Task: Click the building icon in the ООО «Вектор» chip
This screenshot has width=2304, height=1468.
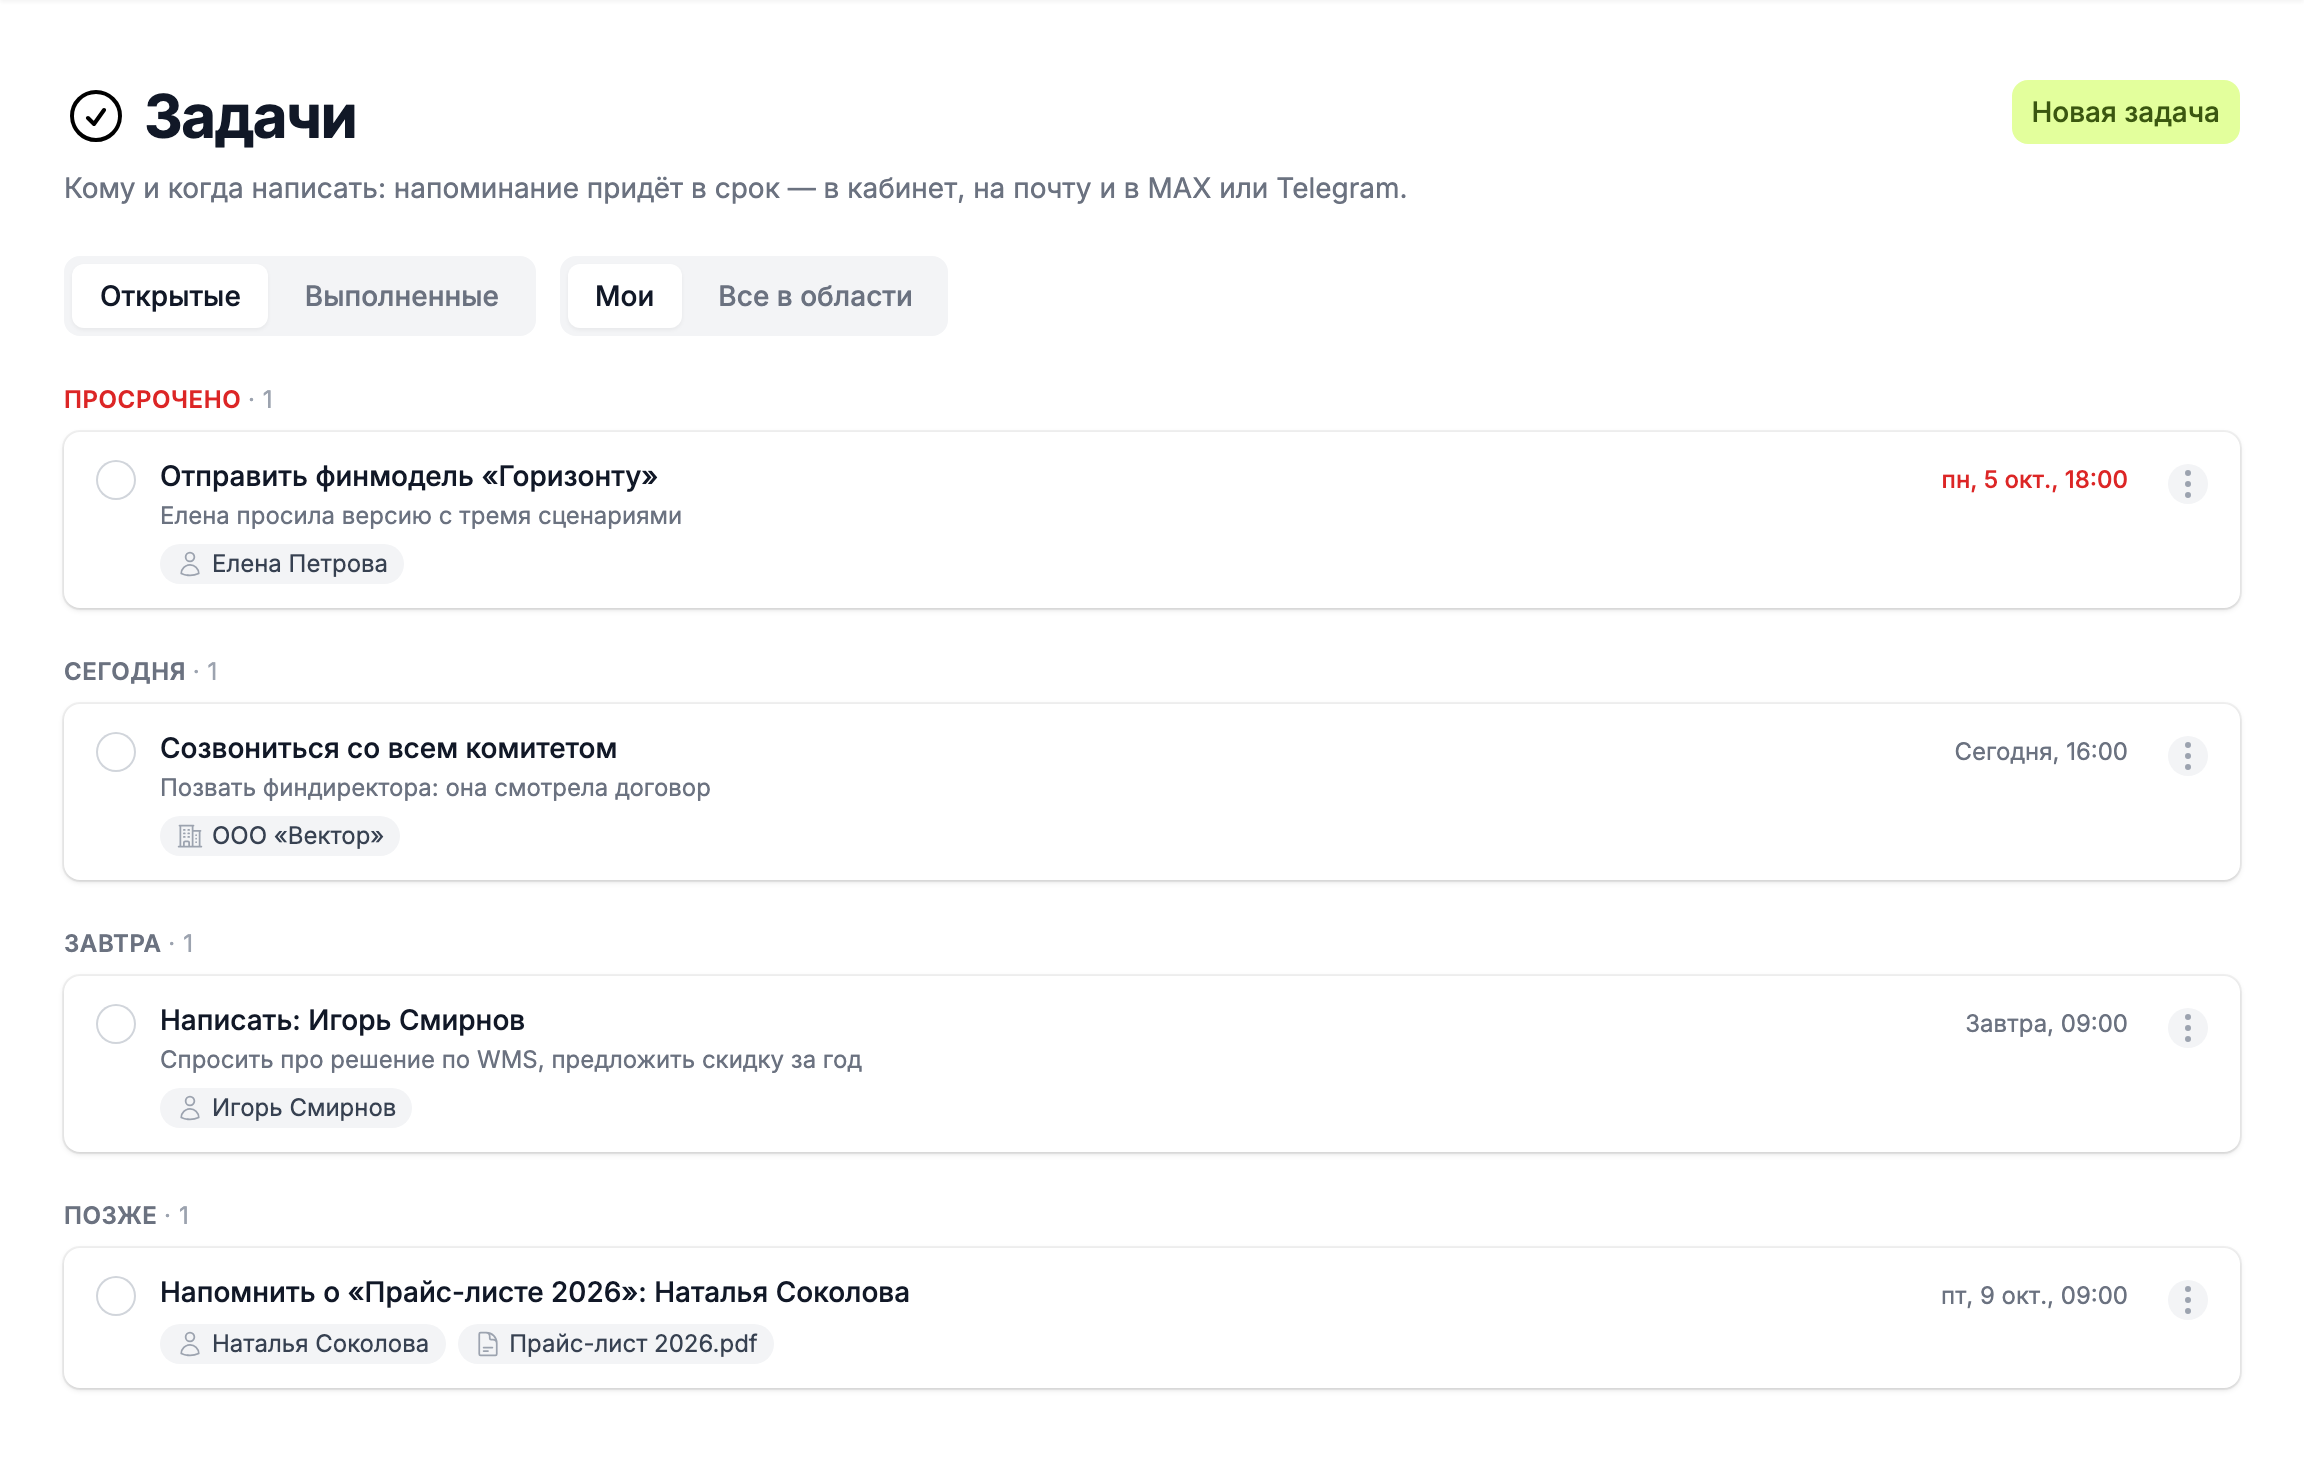Action: pyautogui.click(x=189, y=836)
